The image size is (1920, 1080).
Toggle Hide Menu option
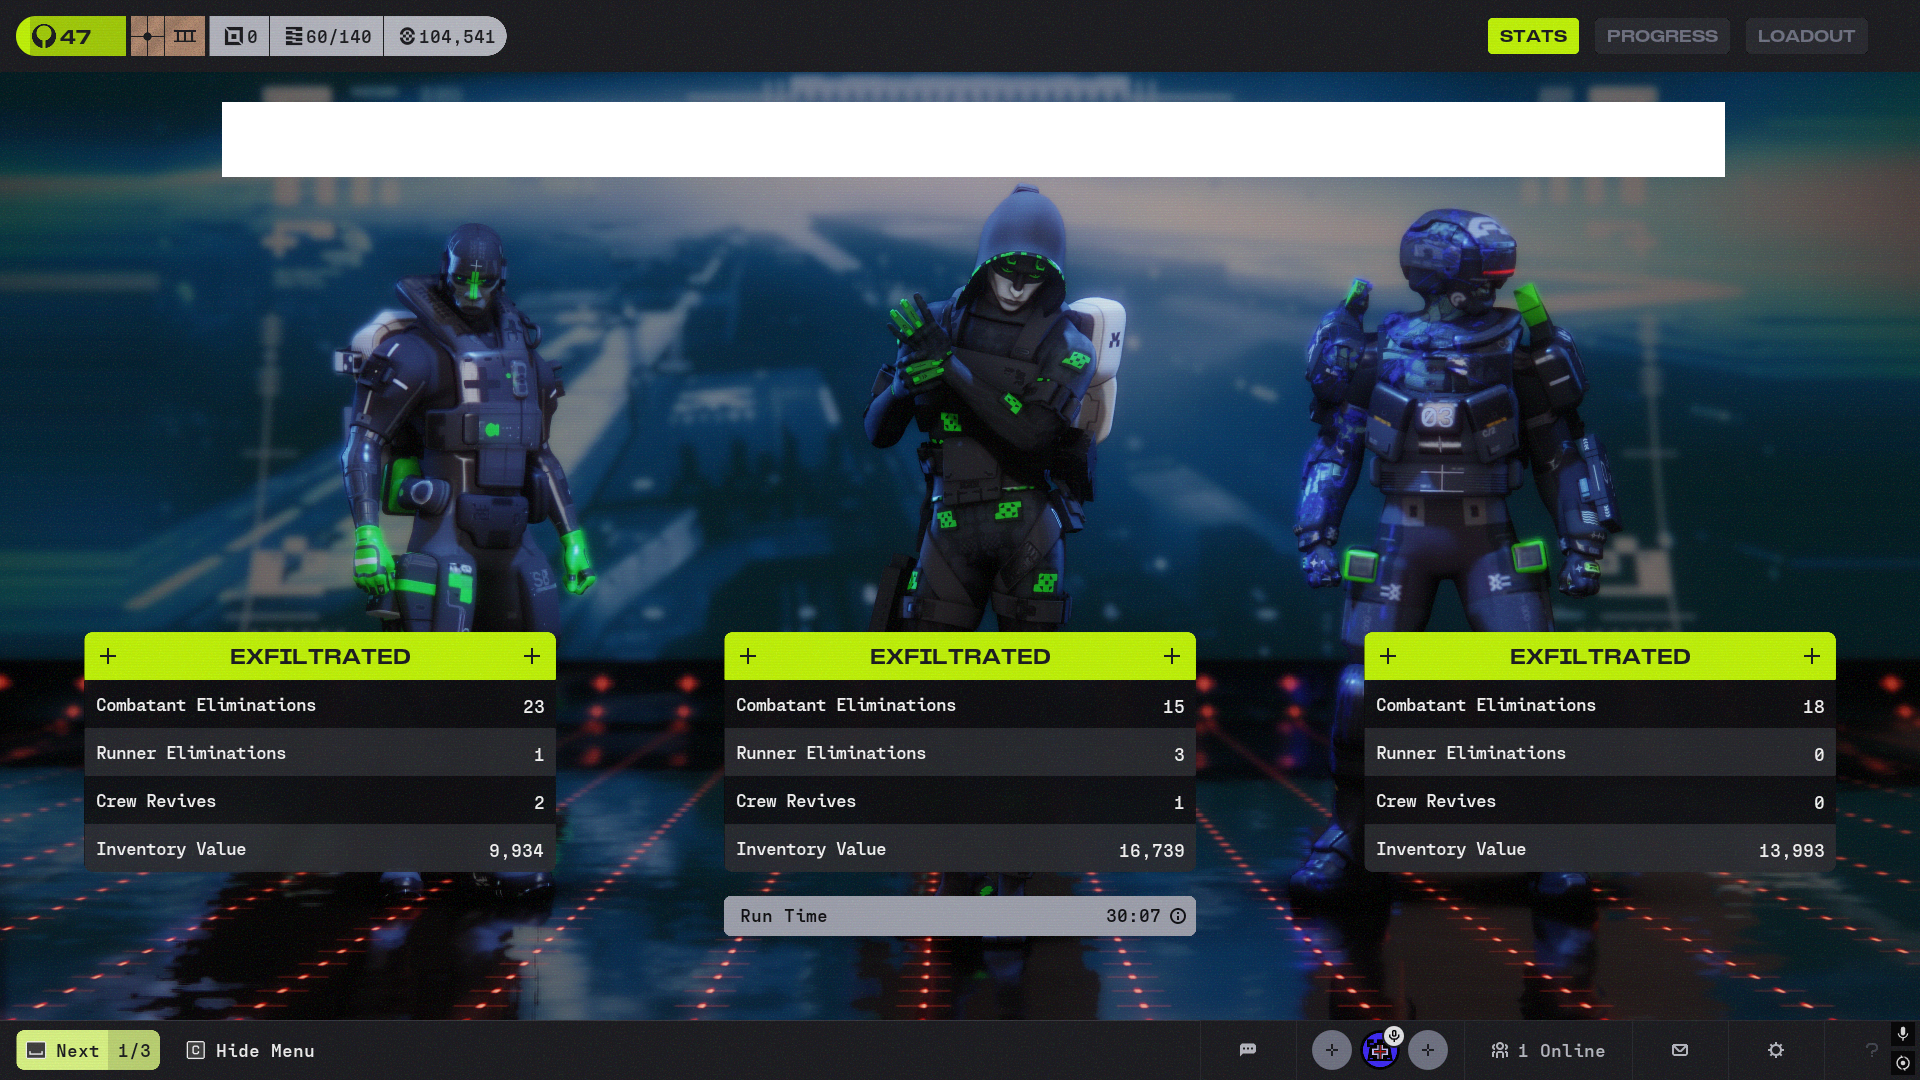(251, 1050)
